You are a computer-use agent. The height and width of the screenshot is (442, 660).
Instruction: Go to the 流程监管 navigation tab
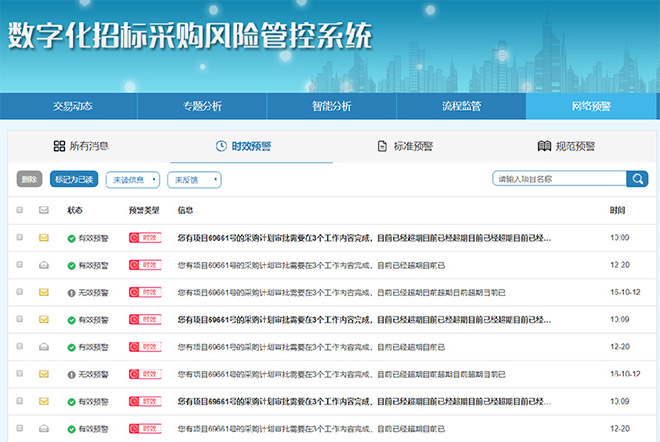tap(461, 106)
